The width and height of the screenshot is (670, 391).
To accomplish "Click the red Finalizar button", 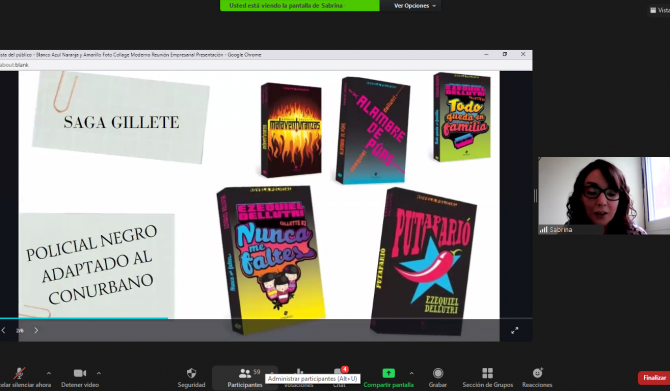I will click(654, 378).
